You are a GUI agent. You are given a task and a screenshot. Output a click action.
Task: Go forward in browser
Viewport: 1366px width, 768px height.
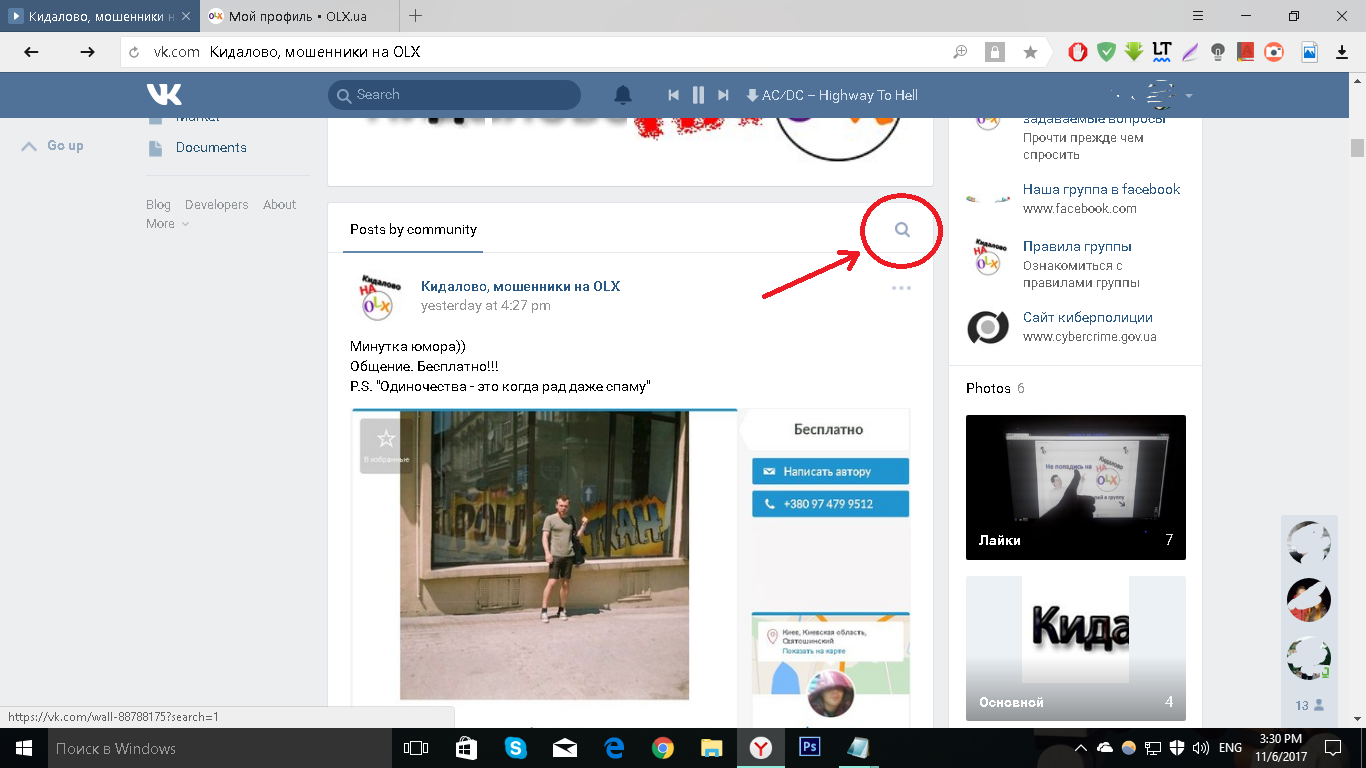tap(87, 52)
